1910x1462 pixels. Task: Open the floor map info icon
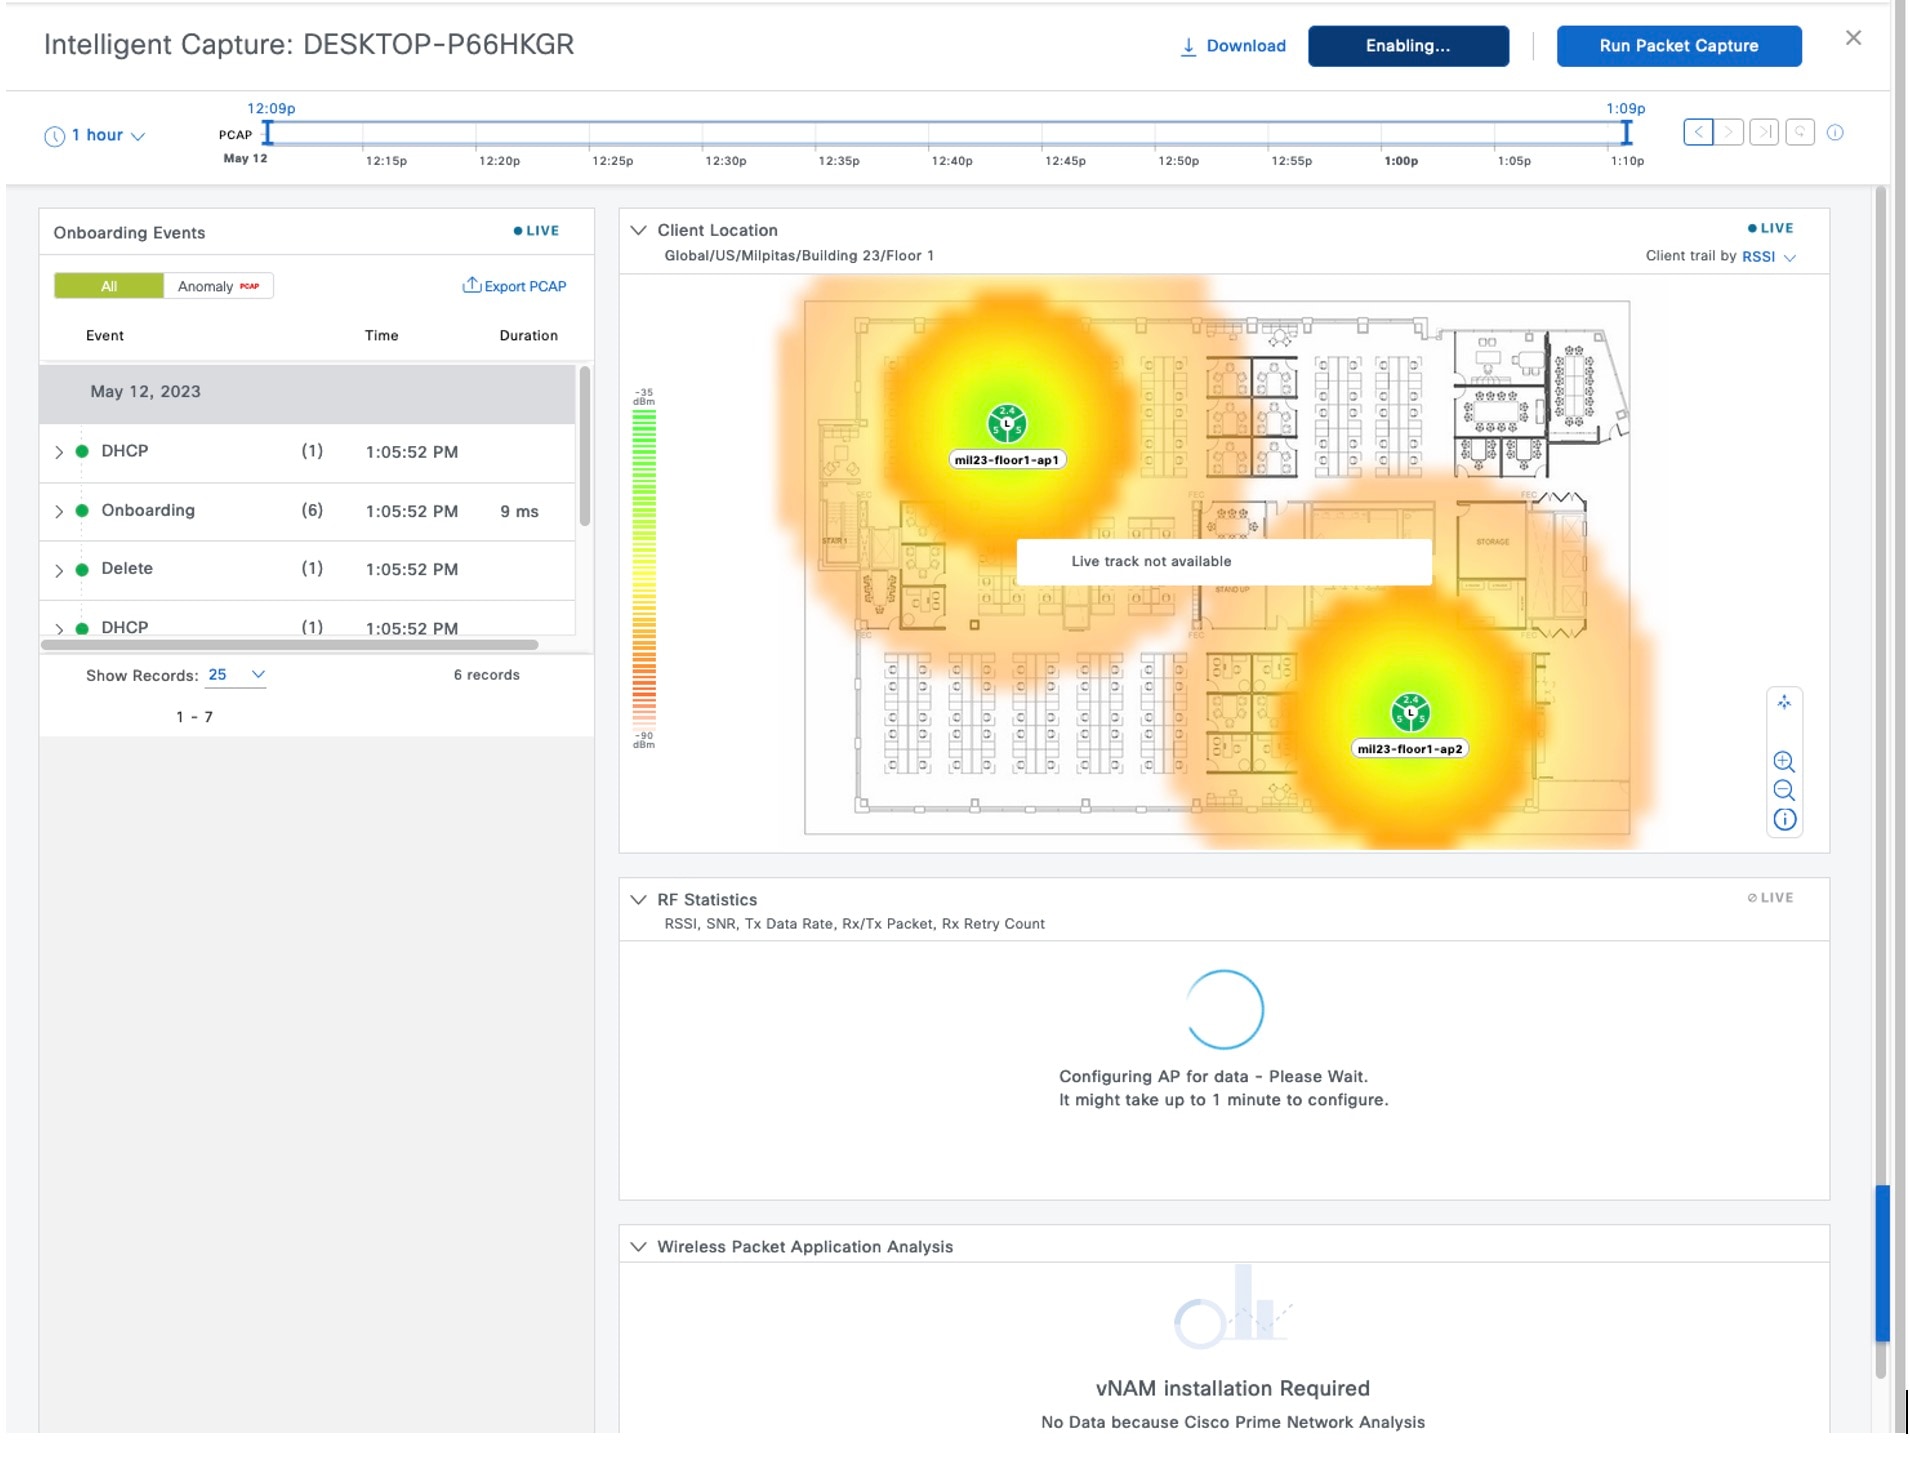tap(1784, 819)
